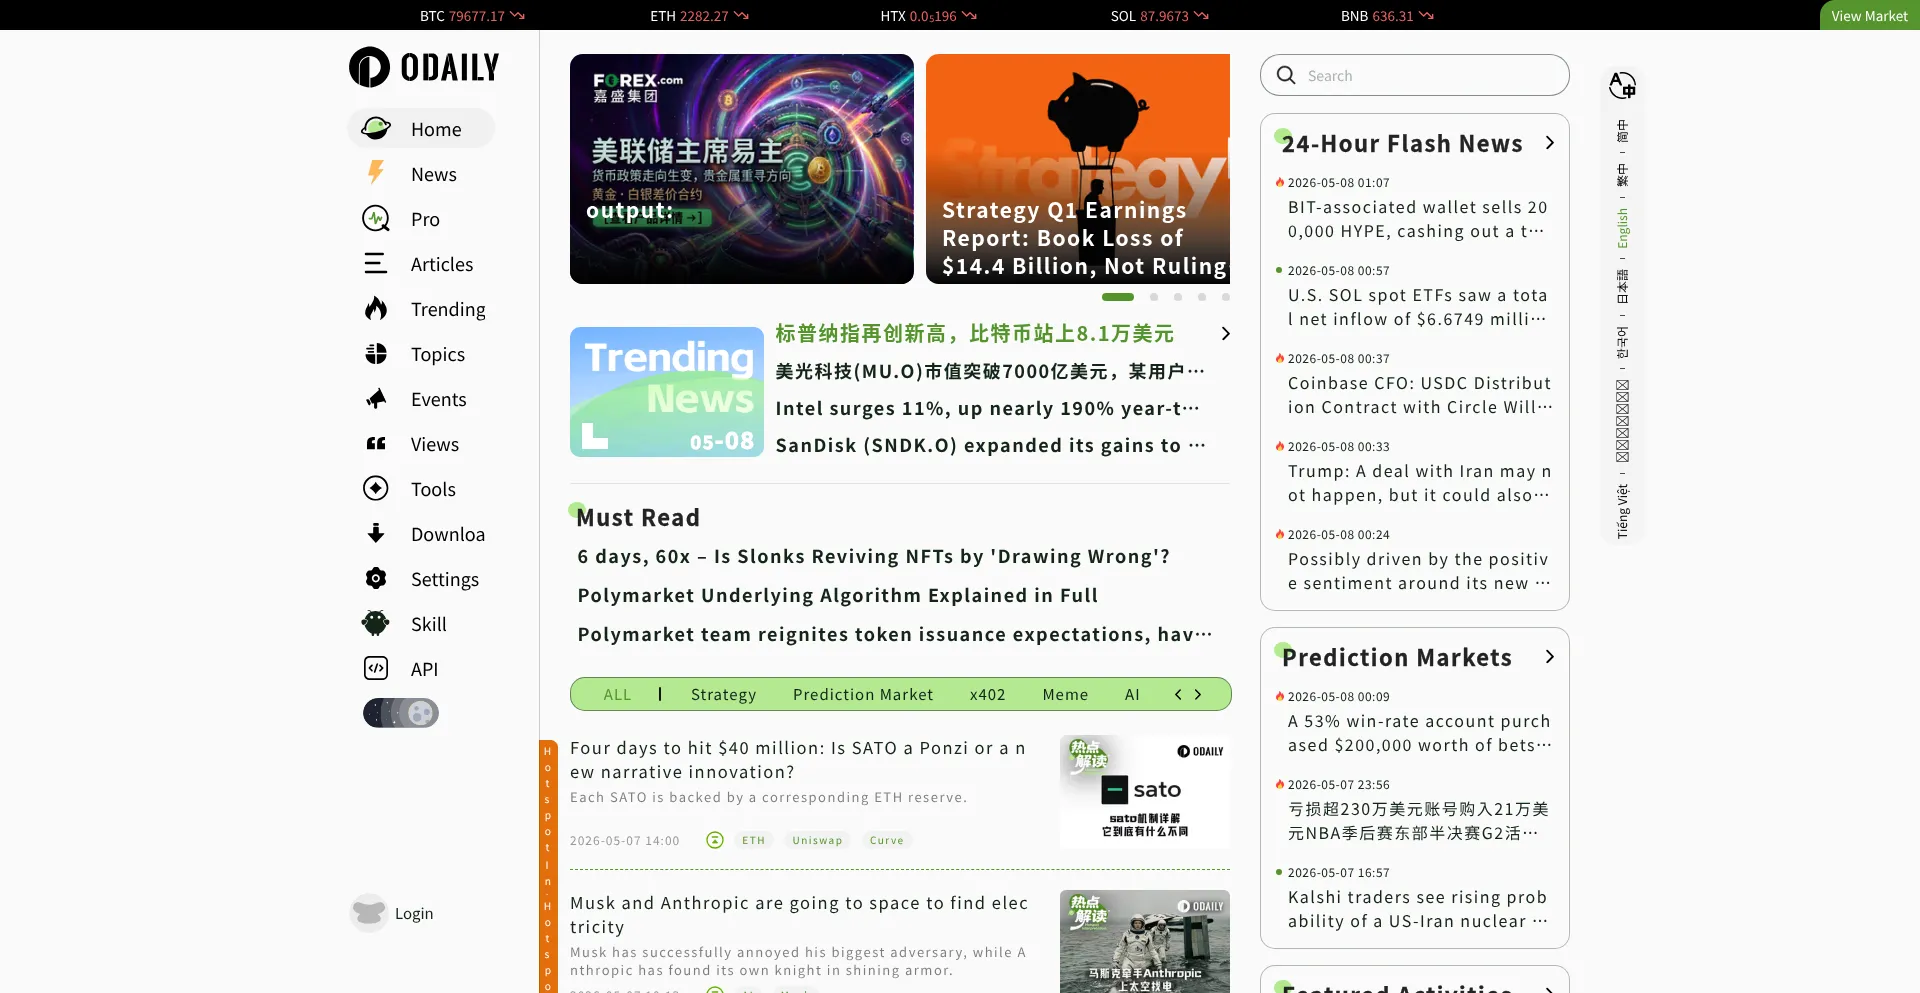Click the Topics pie icon
Viewport: 1920px width, 993px height.
coord(376,353)
